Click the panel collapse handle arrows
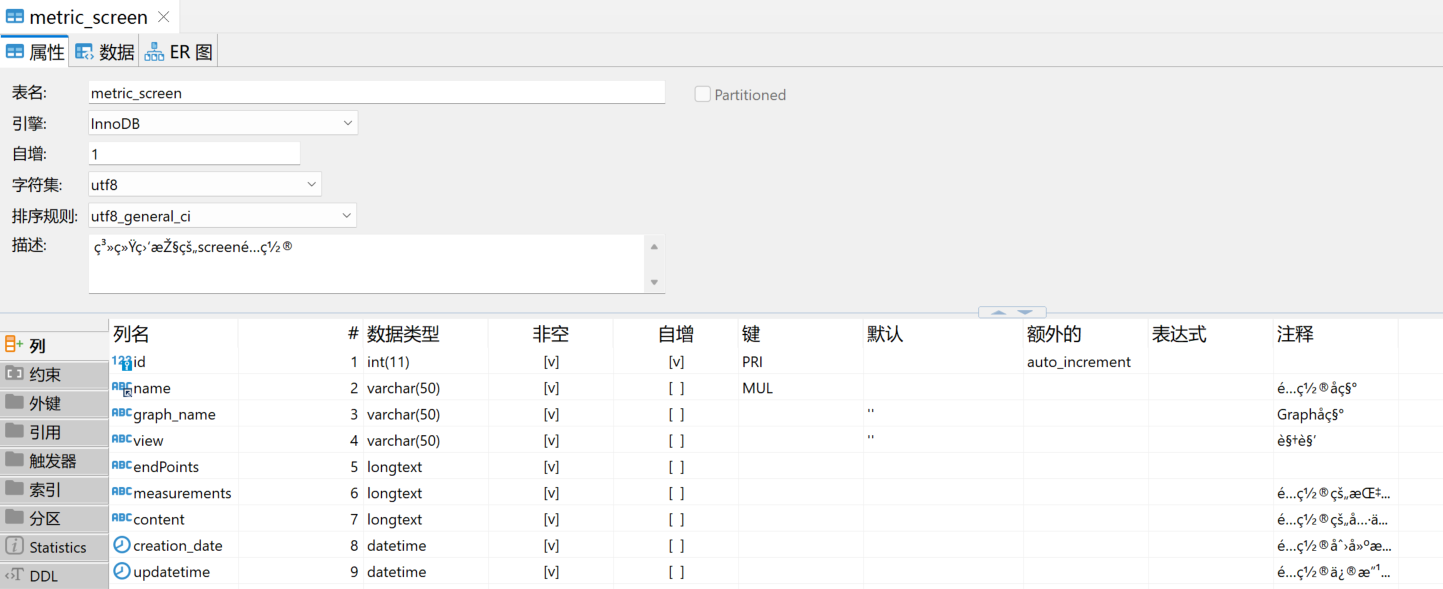This screenshot has height=589, width=1443. point(1012,312)
